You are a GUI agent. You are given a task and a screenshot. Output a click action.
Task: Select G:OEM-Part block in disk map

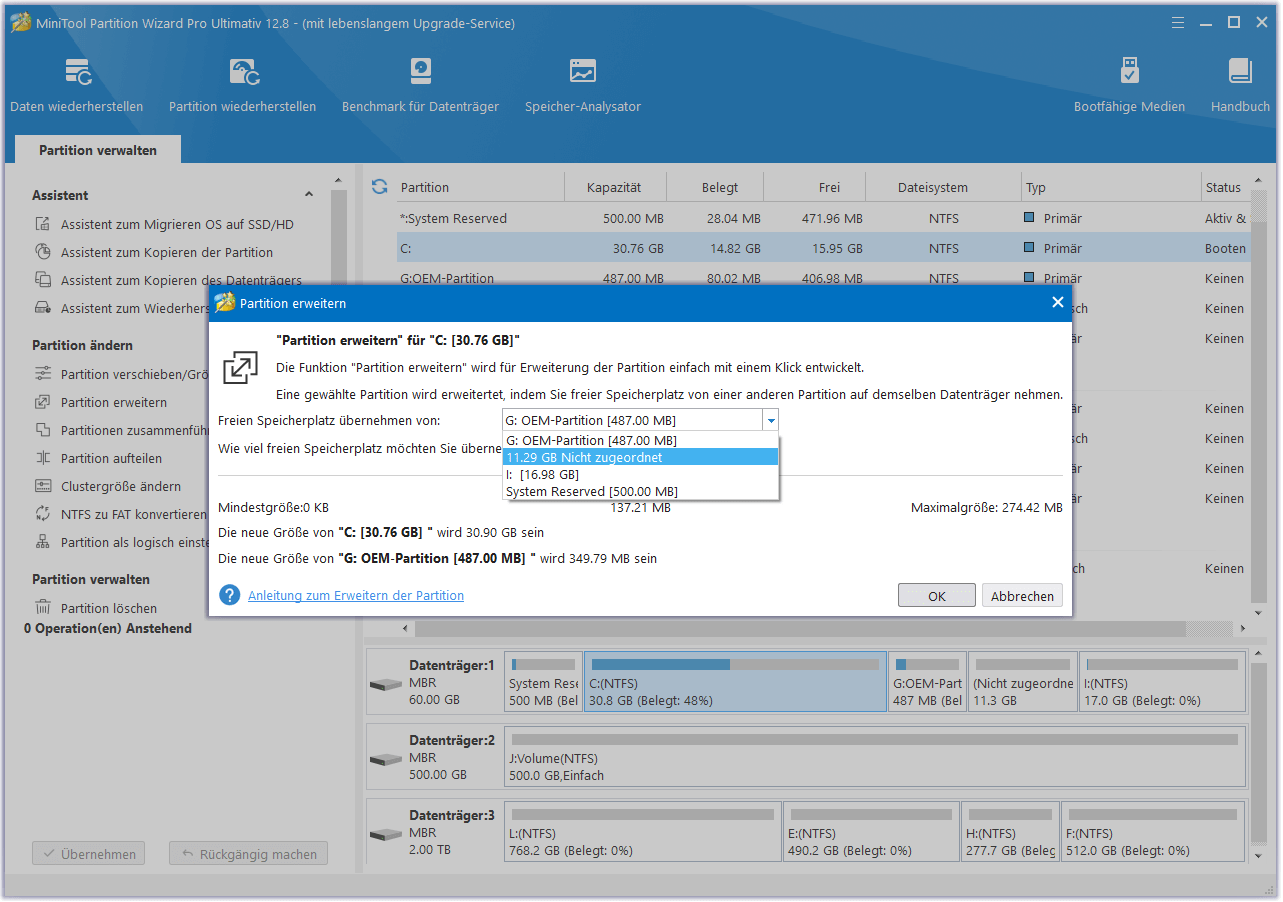[x=927, y=682]
